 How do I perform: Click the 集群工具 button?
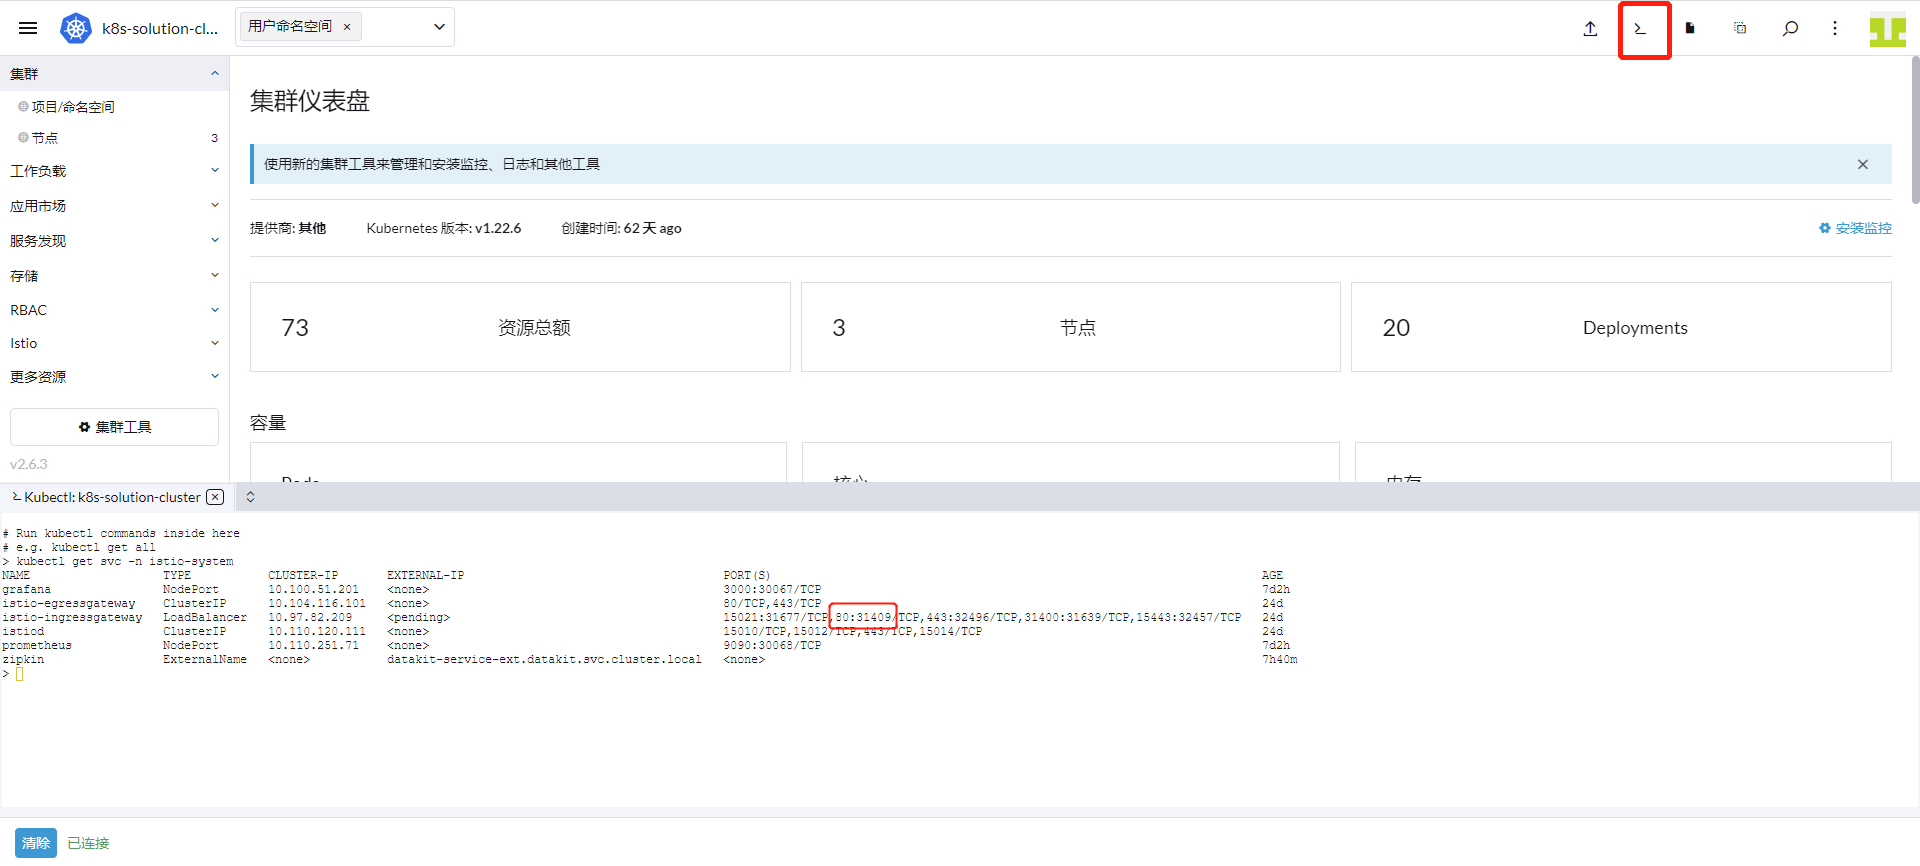(x=114, y=427)
